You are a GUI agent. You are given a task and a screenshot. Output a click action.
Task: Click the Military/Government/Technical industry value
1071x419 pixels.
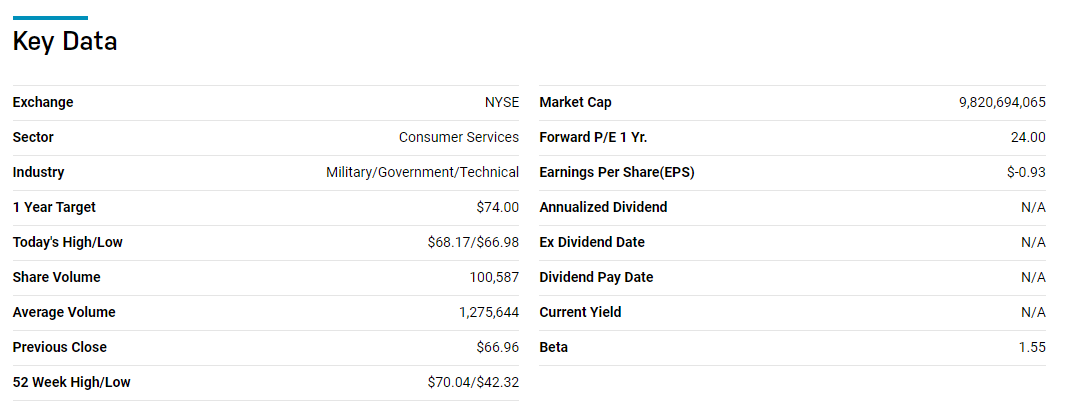(422, 172)
